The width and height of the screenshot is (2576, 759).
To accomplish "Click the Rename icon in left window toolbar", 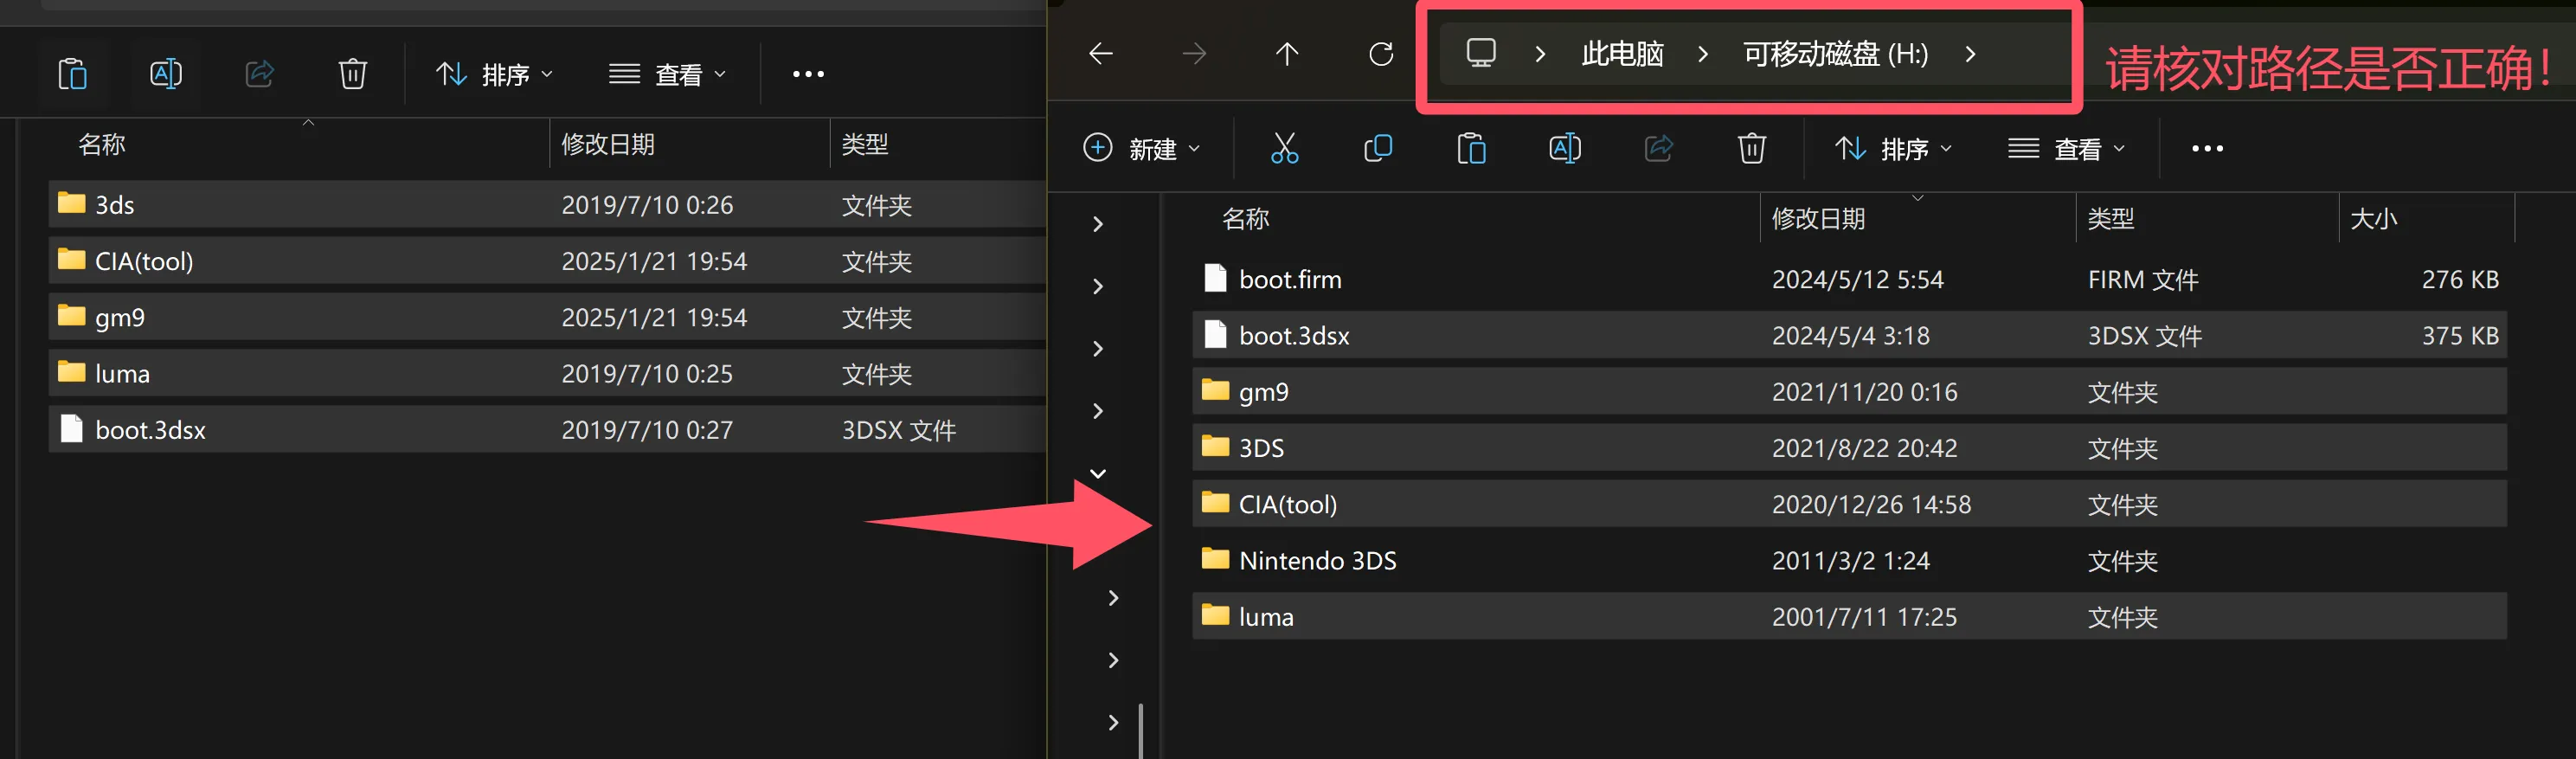I will coord(165,74).
